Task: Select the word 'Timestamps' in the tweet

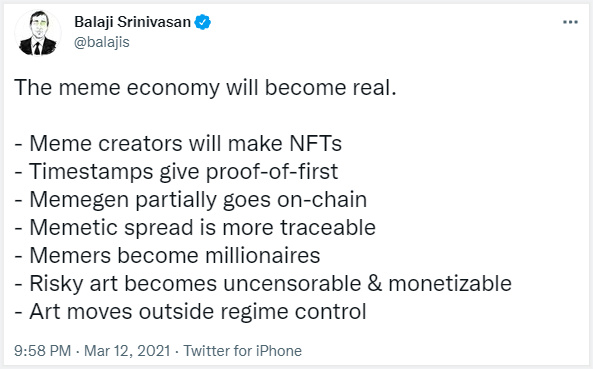Action: click(x=91, y=172)
